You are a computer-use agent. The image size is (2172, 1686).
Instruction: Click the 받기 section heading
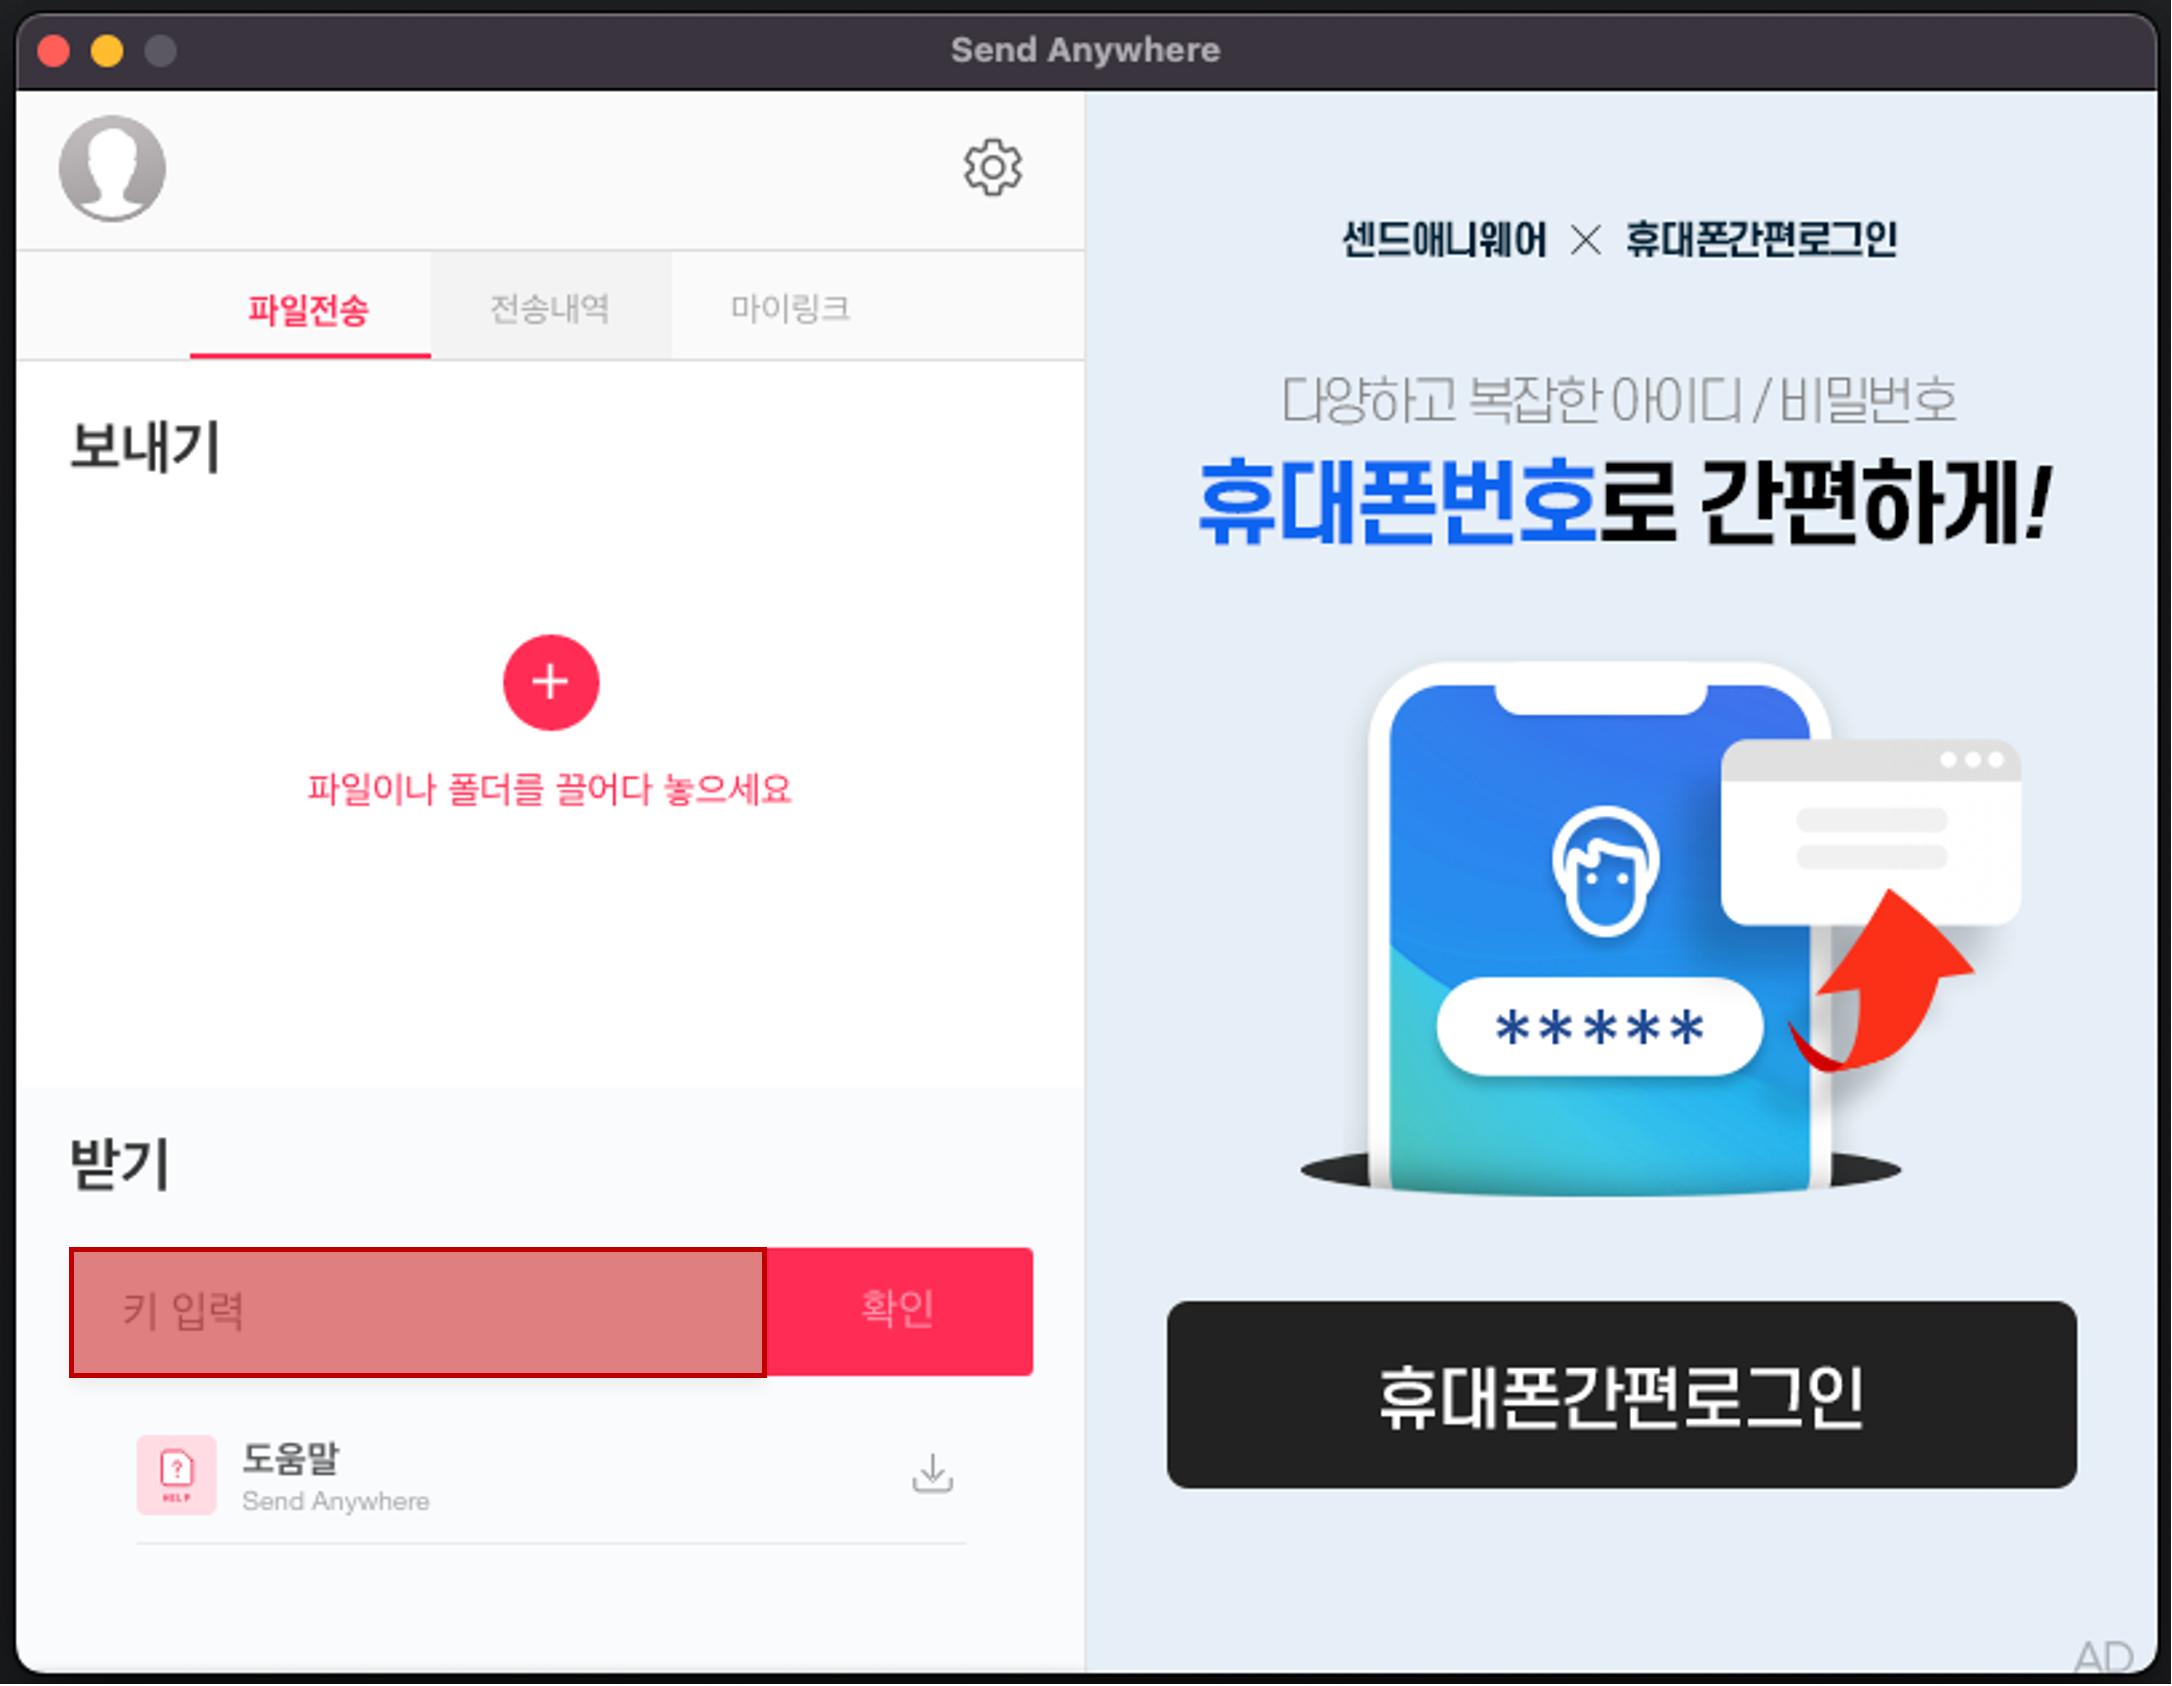119,1163
